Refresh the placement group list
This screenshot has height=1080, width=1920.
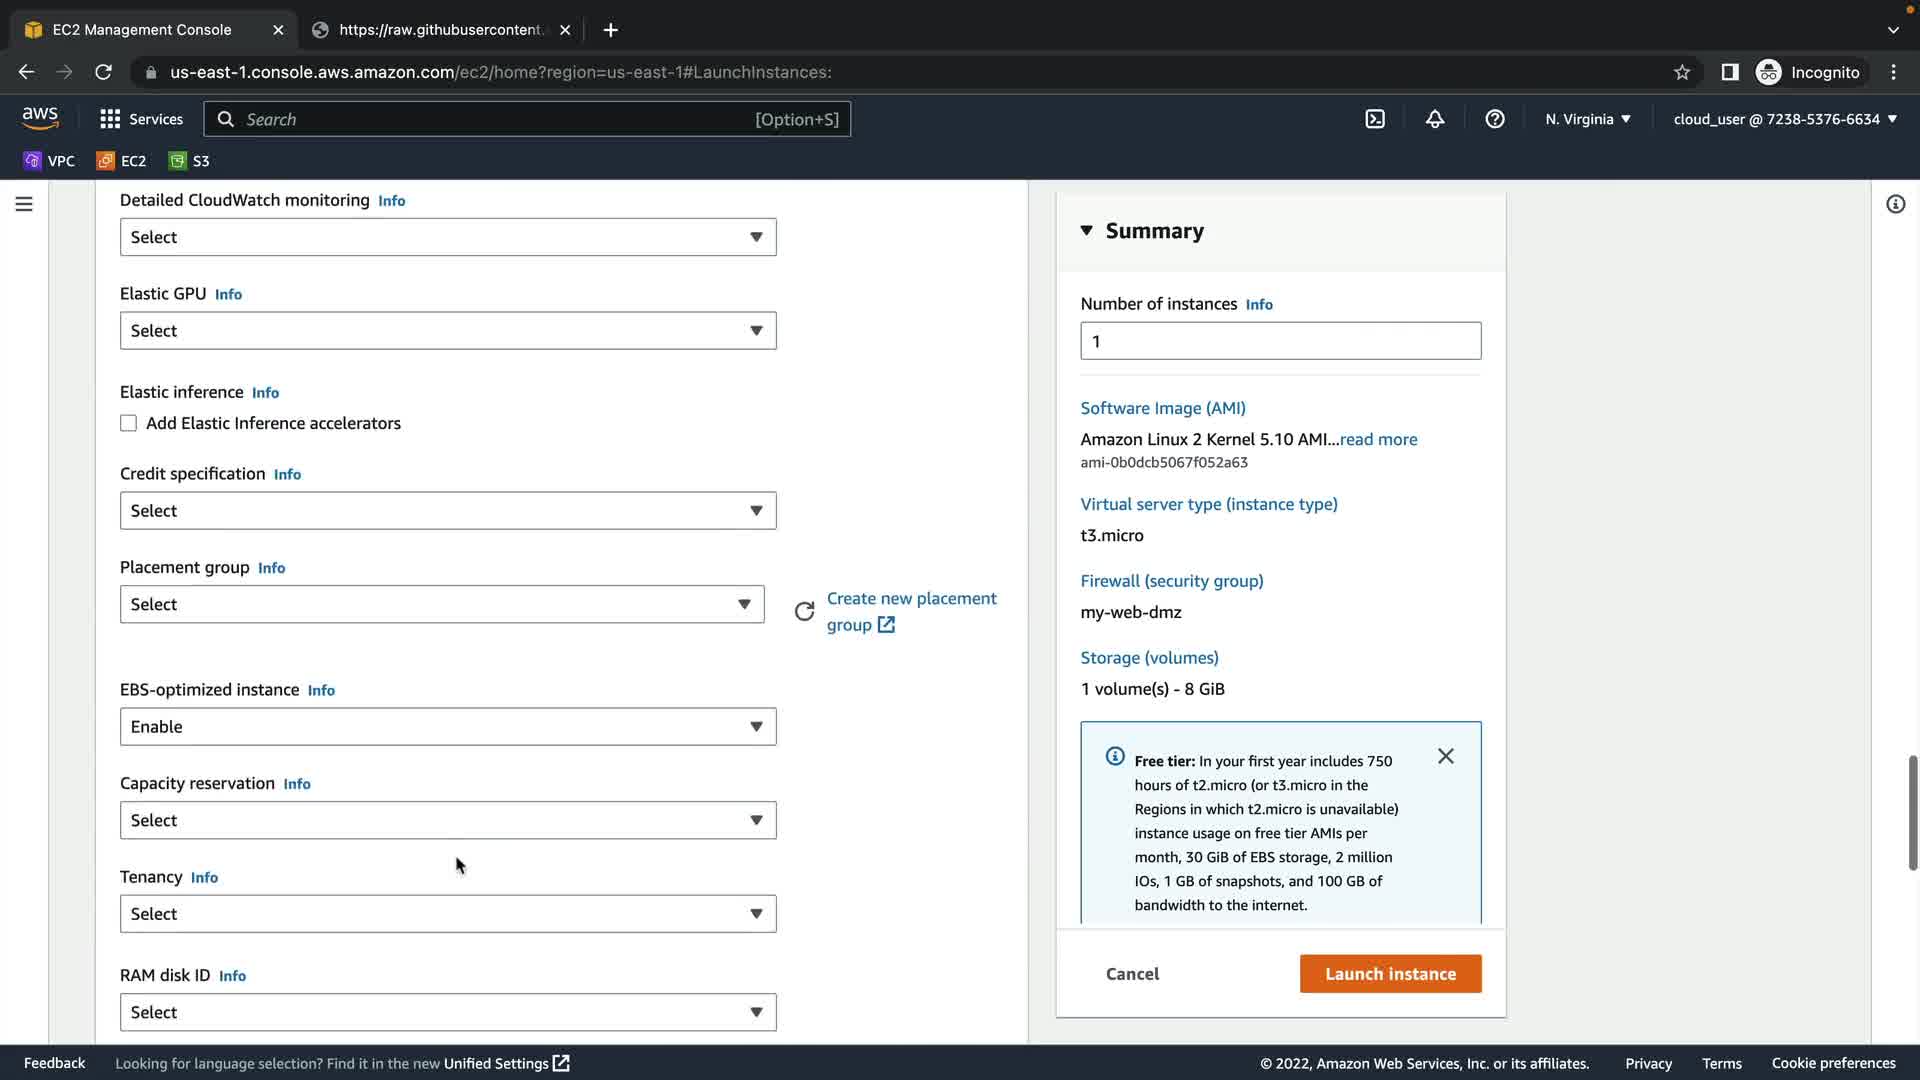[804, 611]
